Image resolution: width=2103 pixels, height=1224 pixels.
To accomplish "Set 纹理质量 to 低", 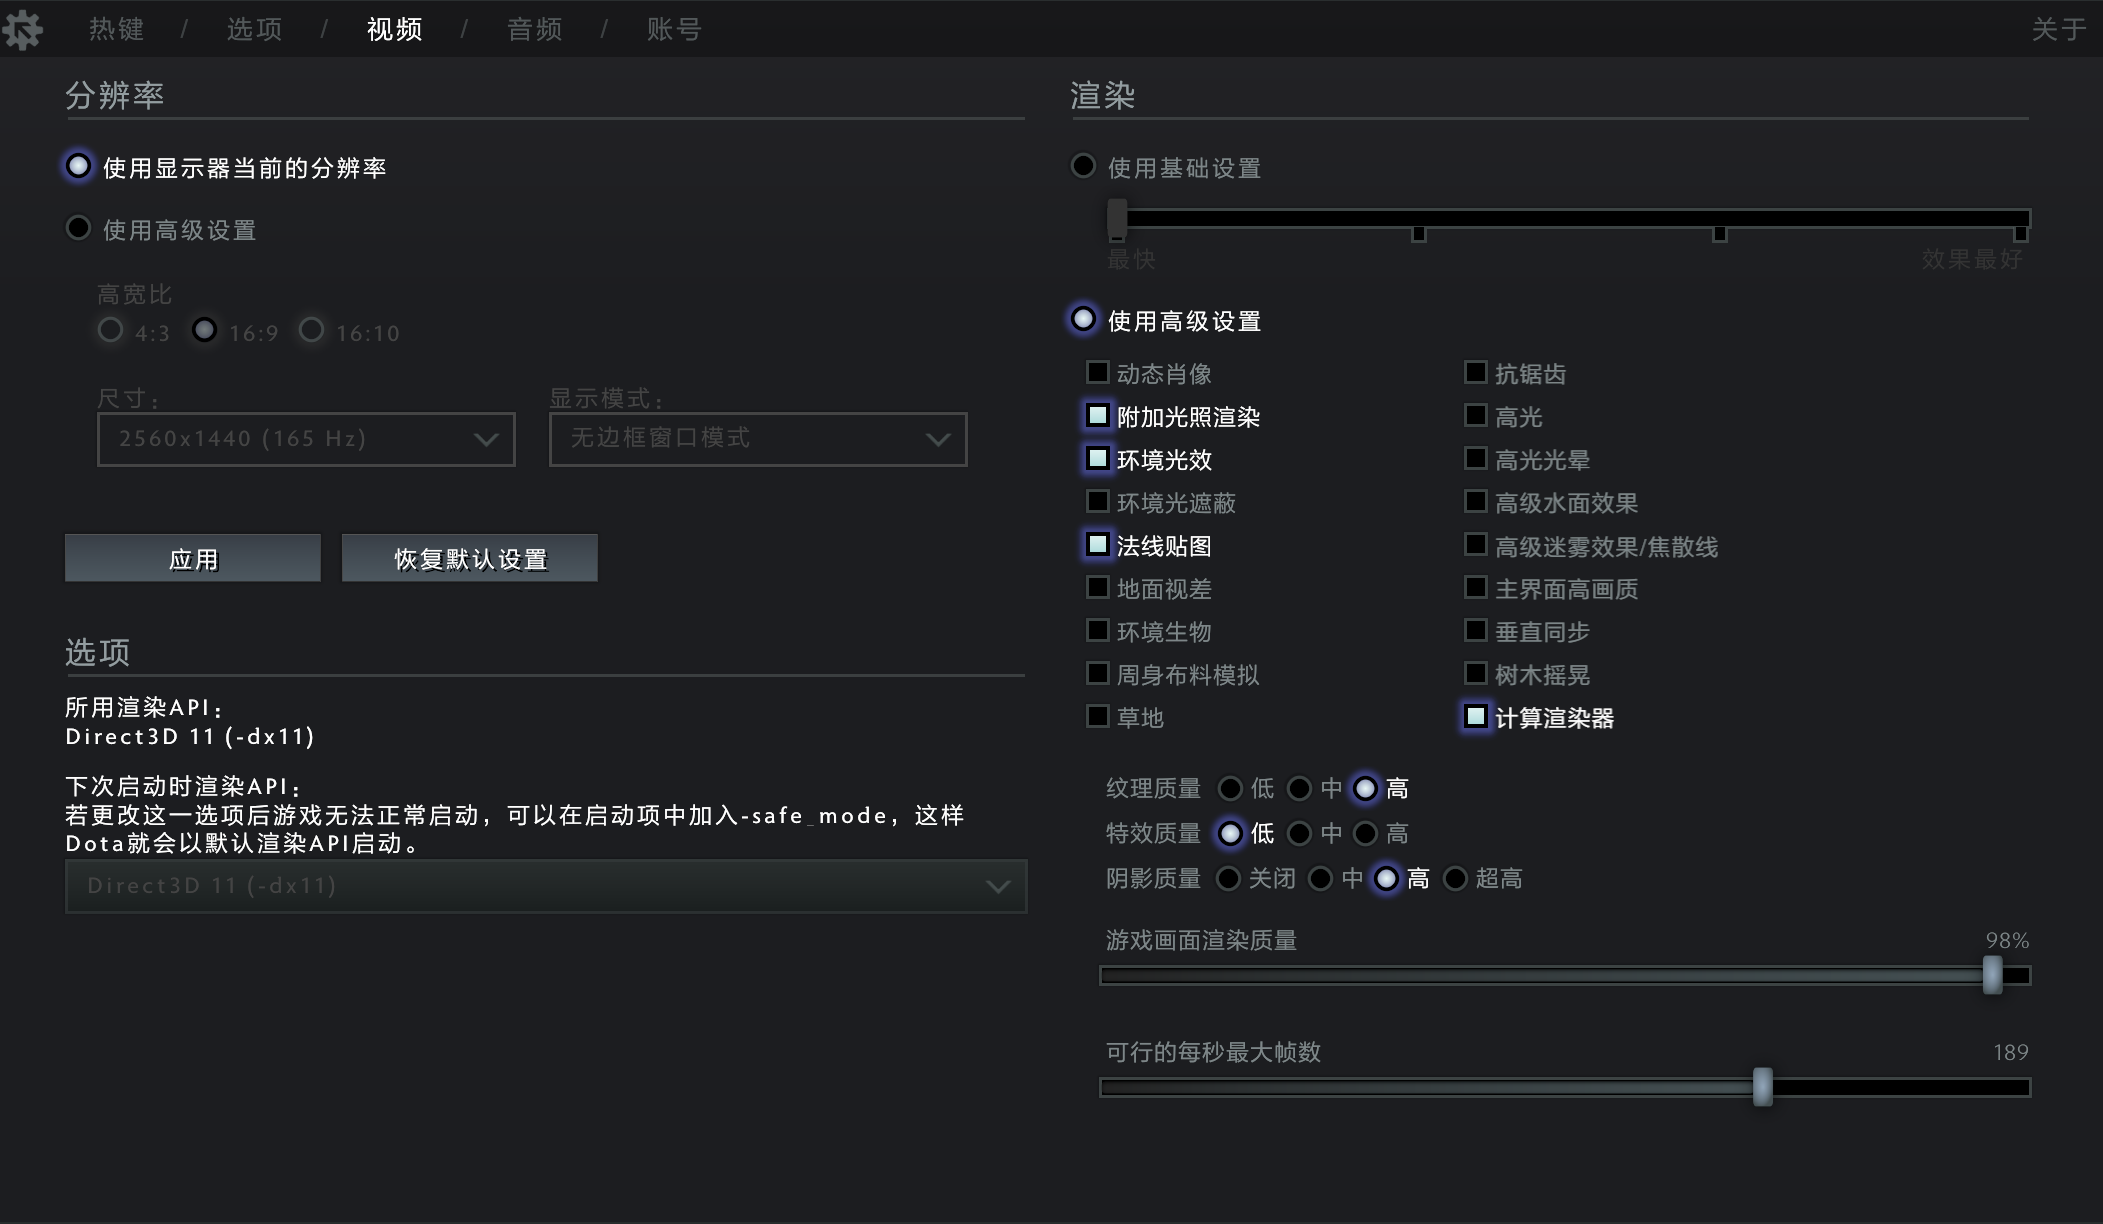I will (x=1230, y=788).
